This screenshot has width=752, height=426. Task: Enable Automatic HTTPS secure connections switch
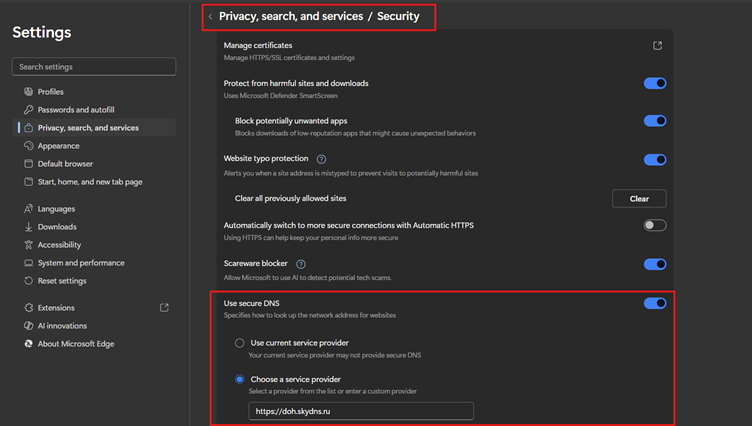654,226
